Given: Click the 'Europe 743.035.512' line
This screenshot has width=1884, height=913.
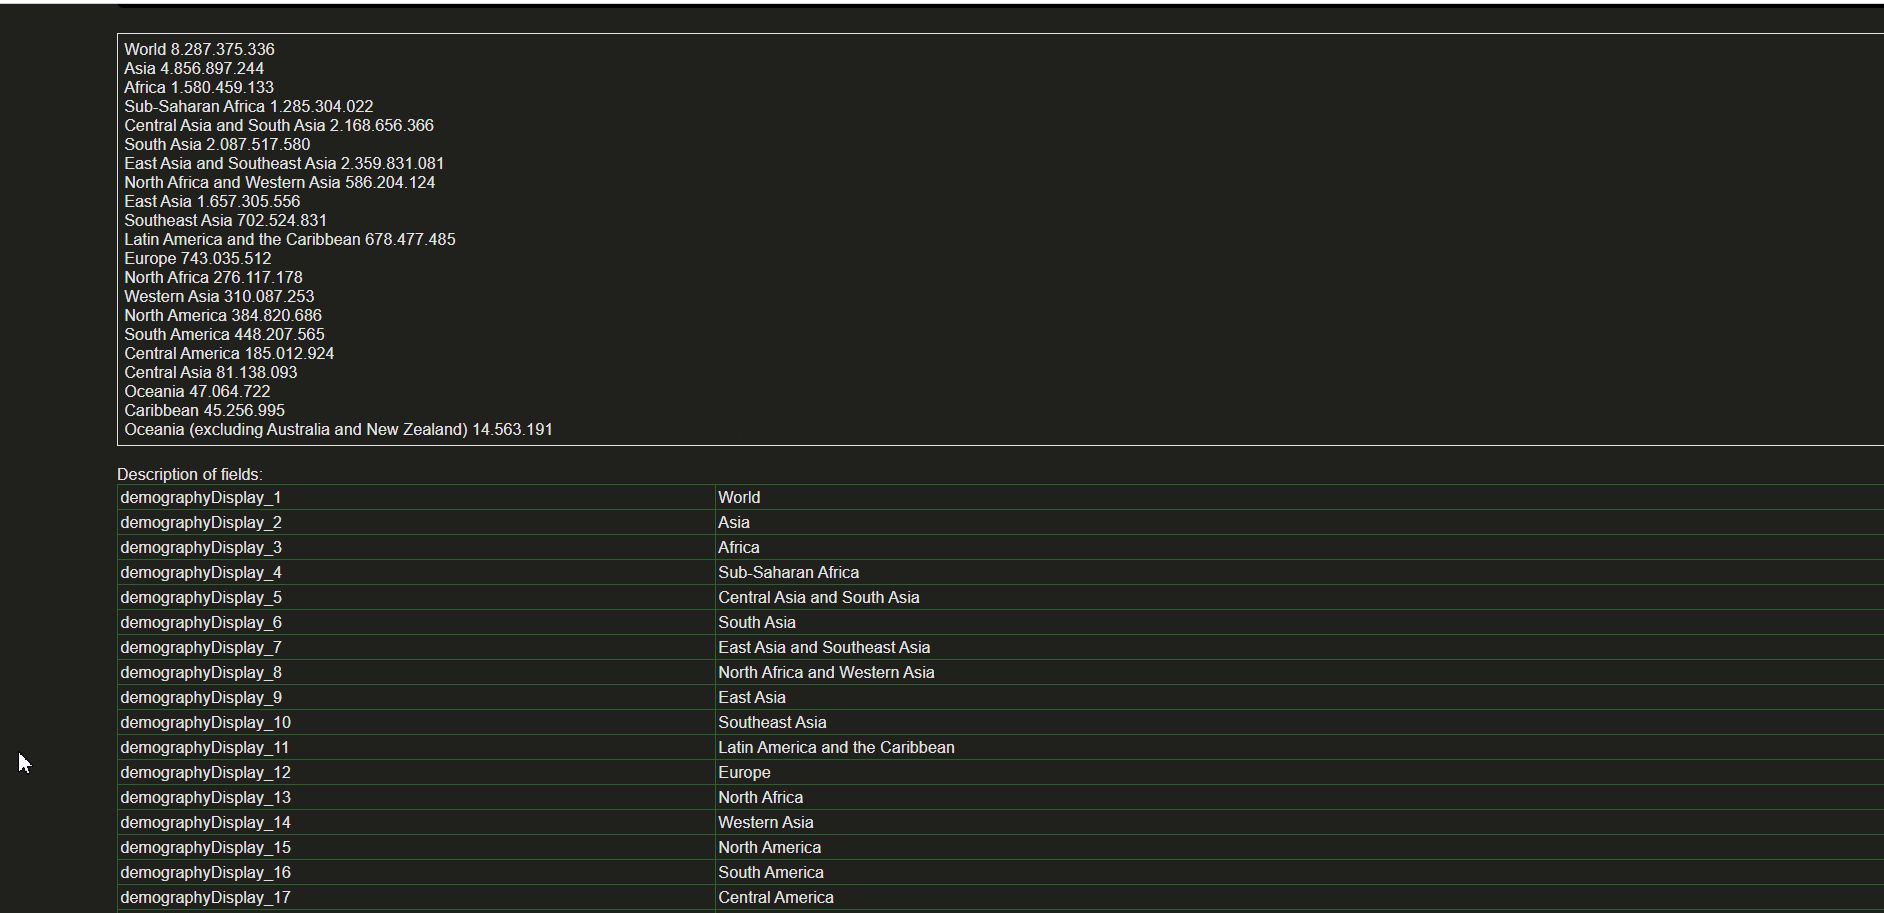Looking at the screenshot, I should point(198,258).
